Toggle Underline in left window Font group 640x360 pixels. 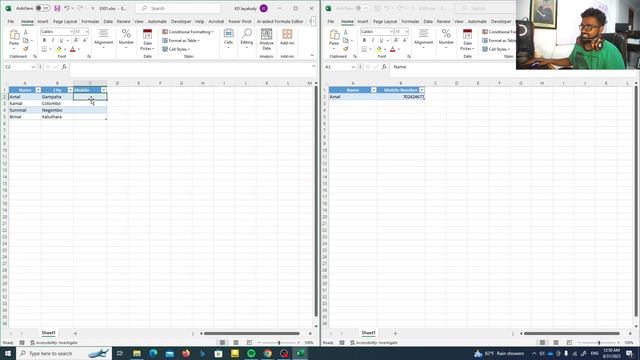click(61, 40)
